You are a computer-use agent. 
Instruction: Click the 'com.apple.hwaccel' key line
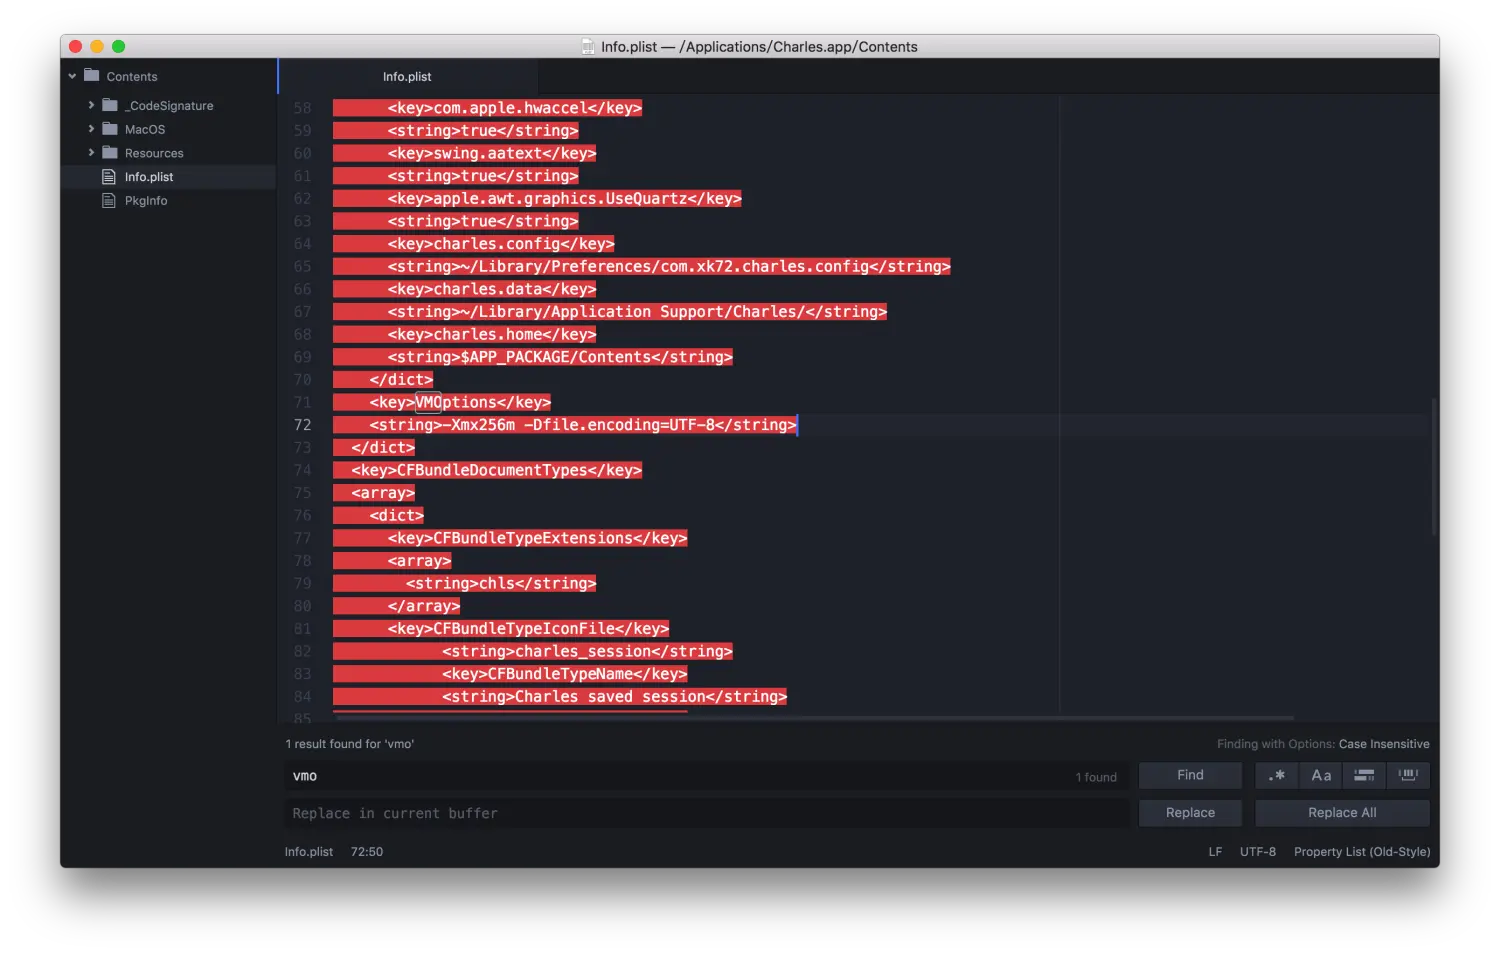tap(515, 108)
